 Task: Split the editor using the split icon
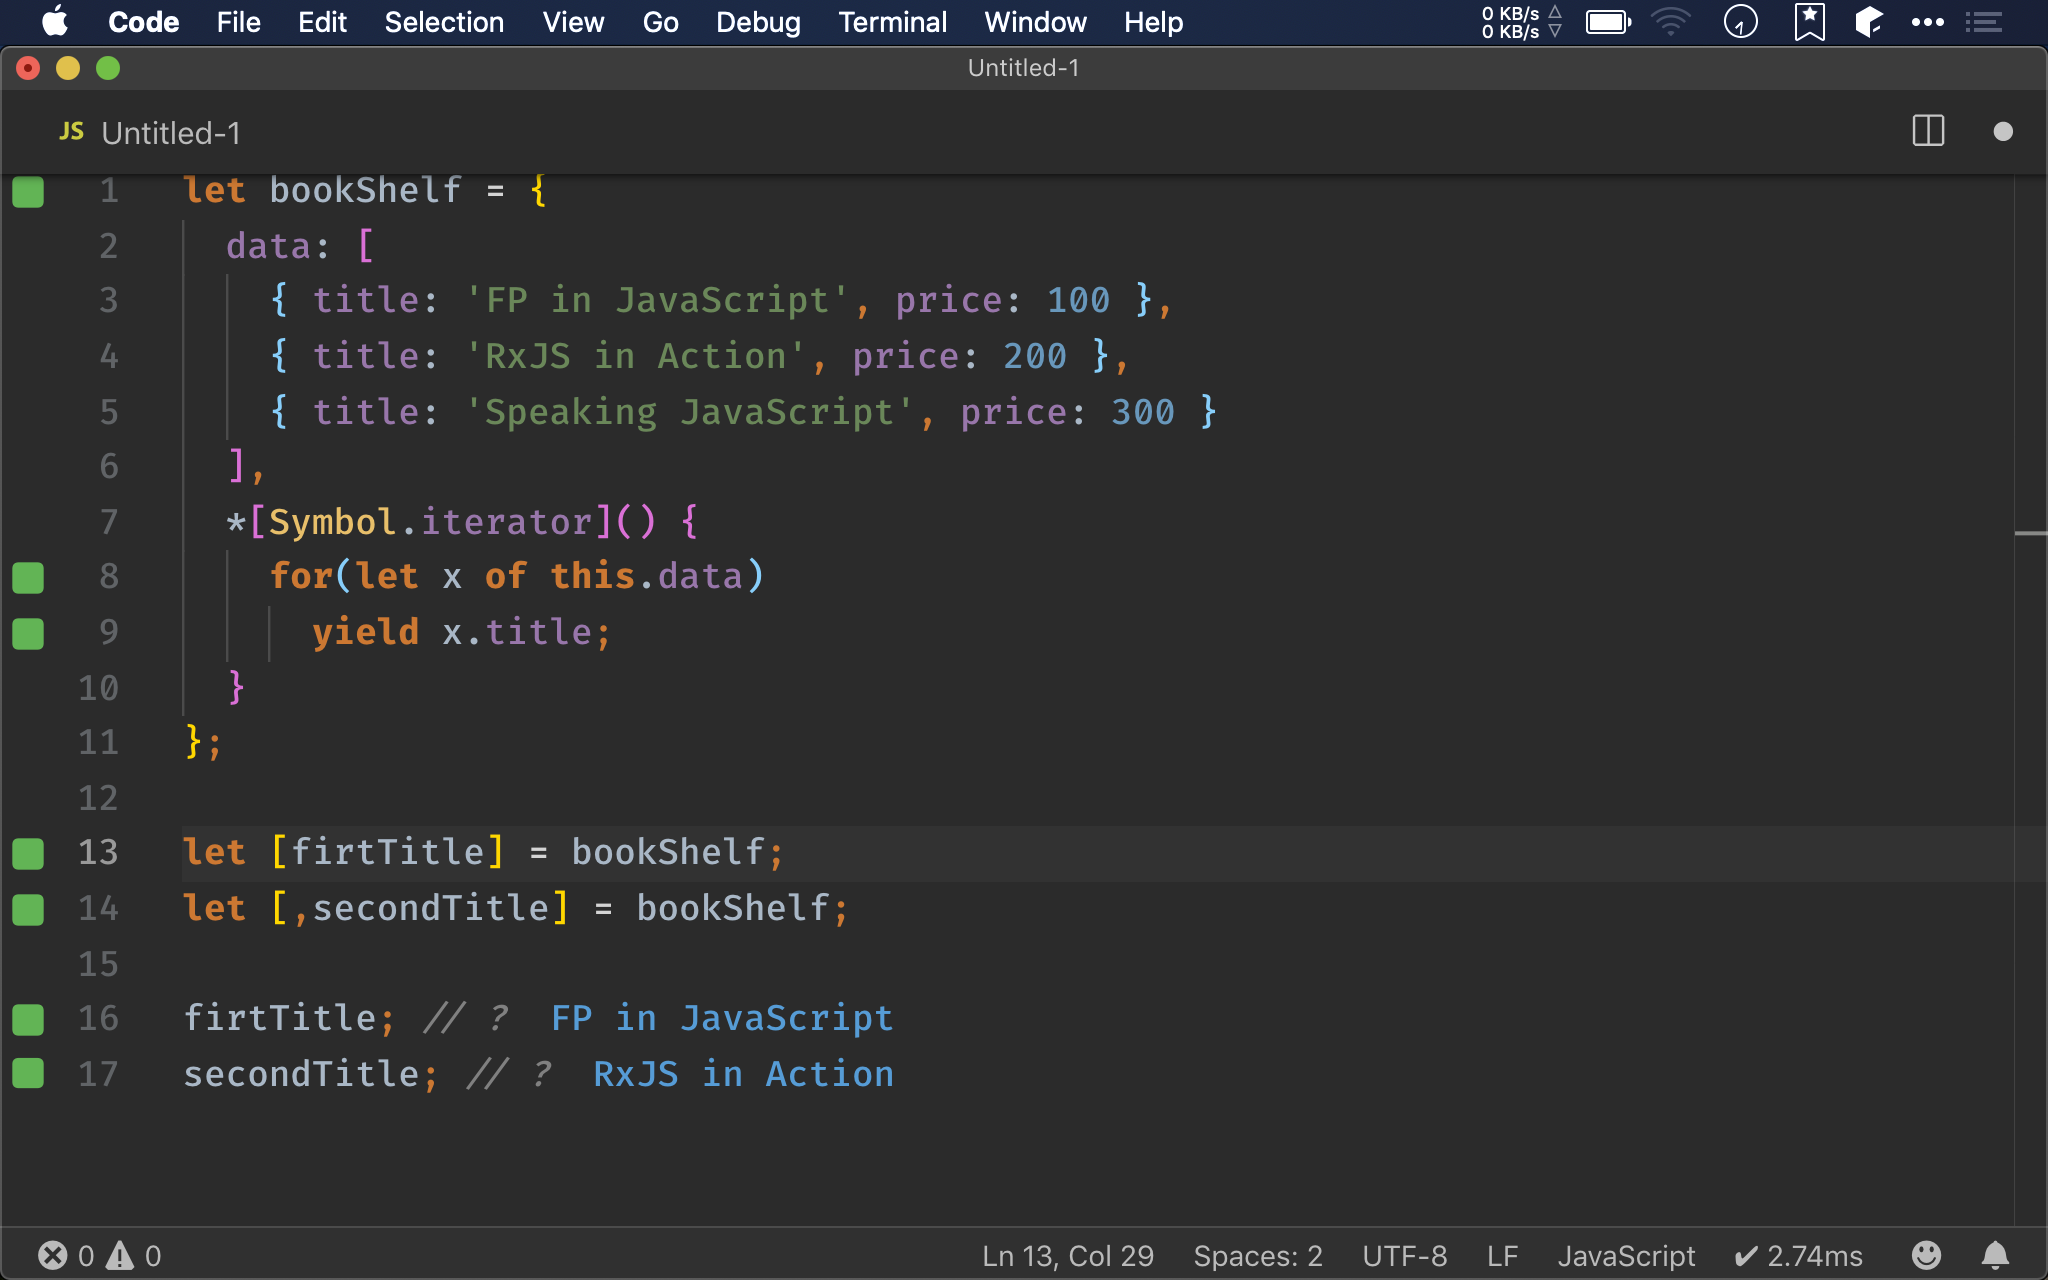[1925, 131]
